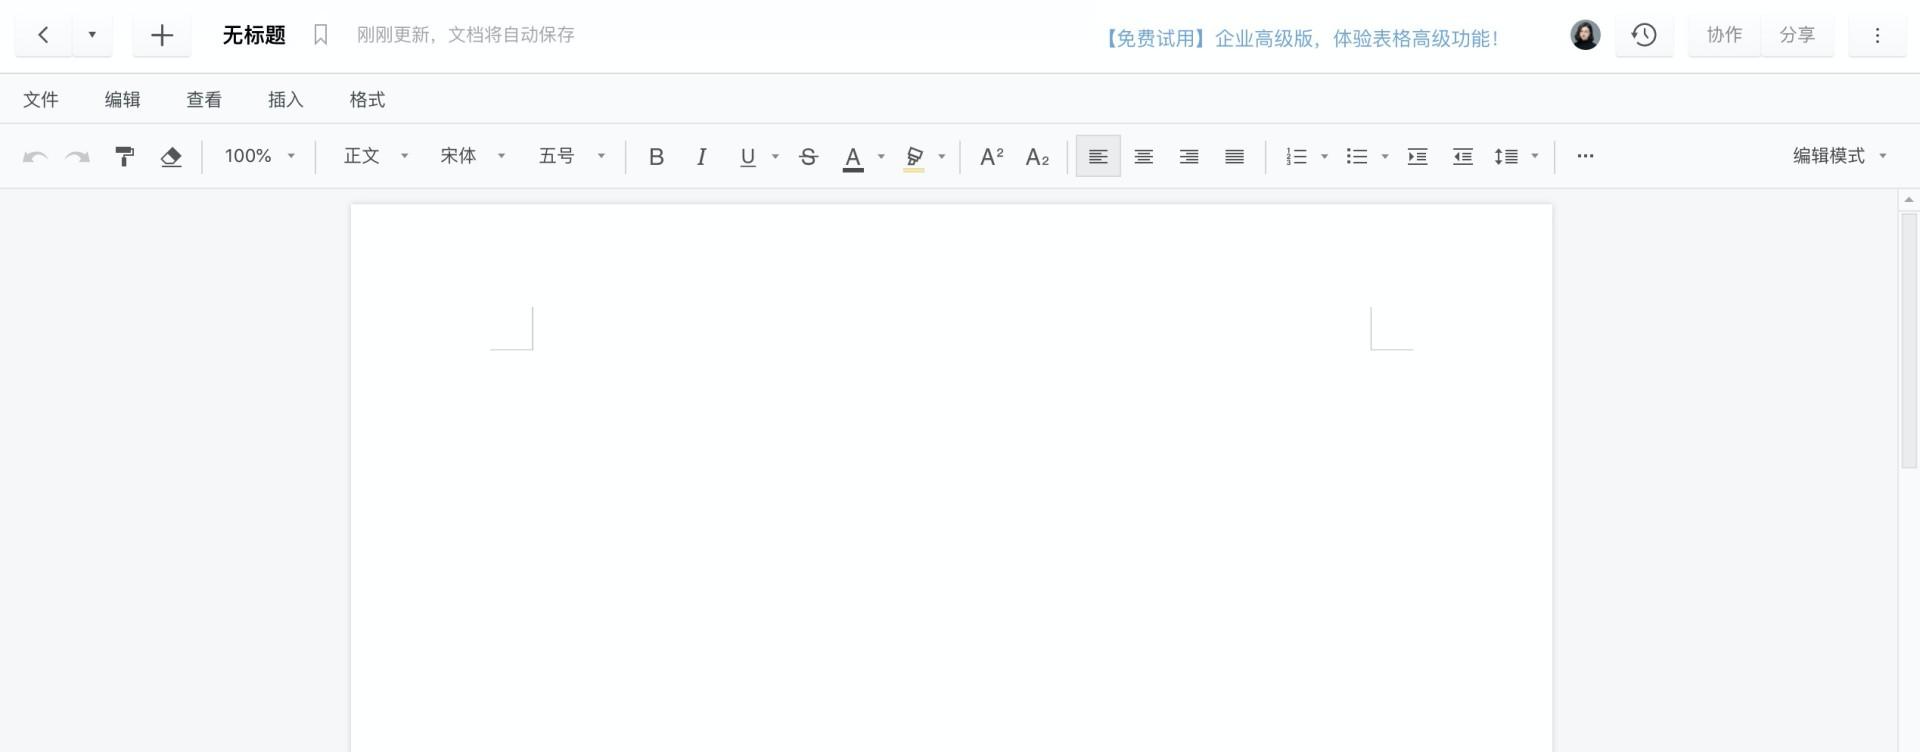Show more toolbar options via horizontal ellipsis
The height and width of the screenshot is (752, 1920).
1585,156
